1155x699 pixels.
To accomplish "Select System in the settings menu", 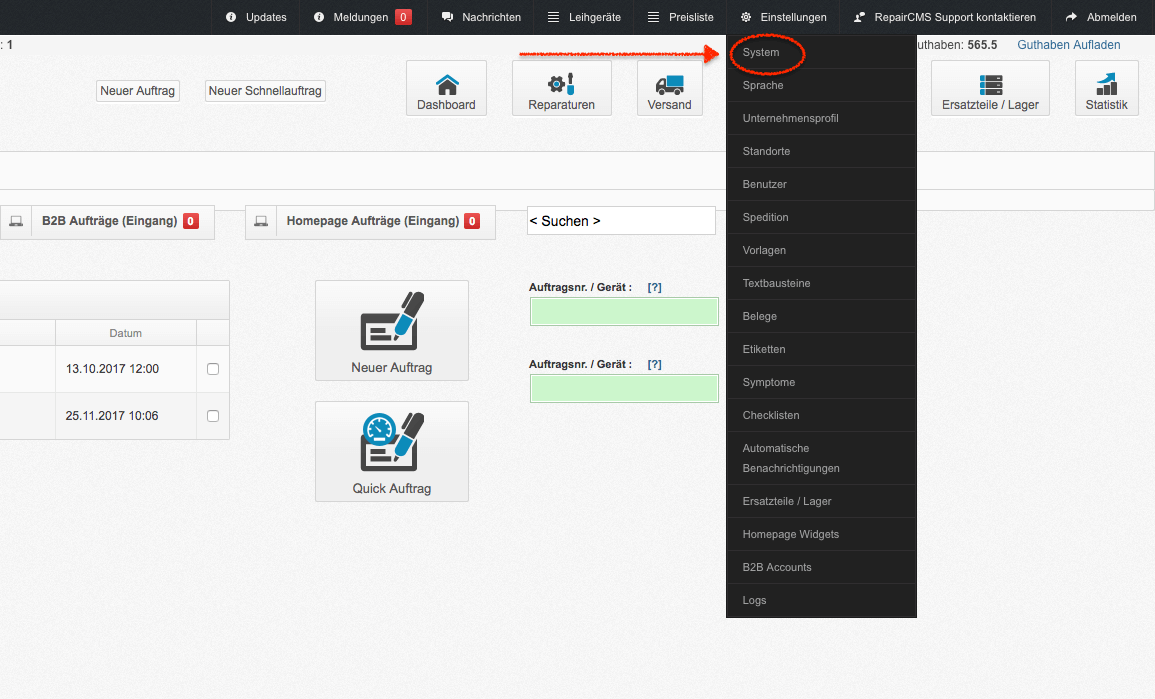I will (x=821, y=52).
